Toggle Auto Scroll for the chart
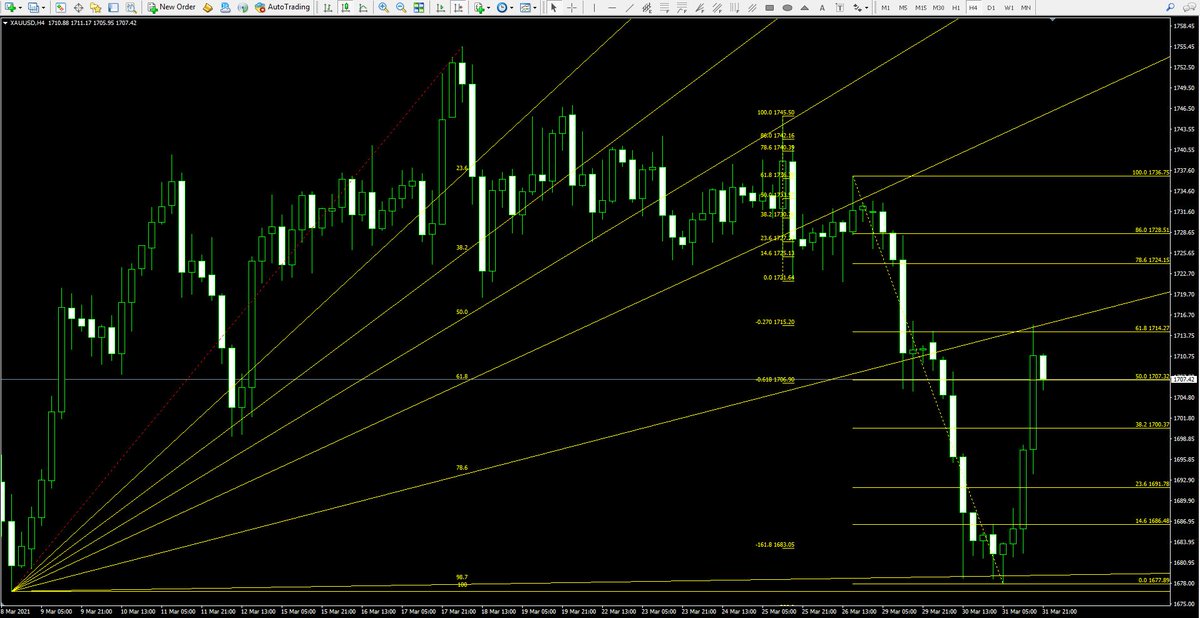Image resolution: width=1200 pixels, height=618 pixels. click(440, 7)
